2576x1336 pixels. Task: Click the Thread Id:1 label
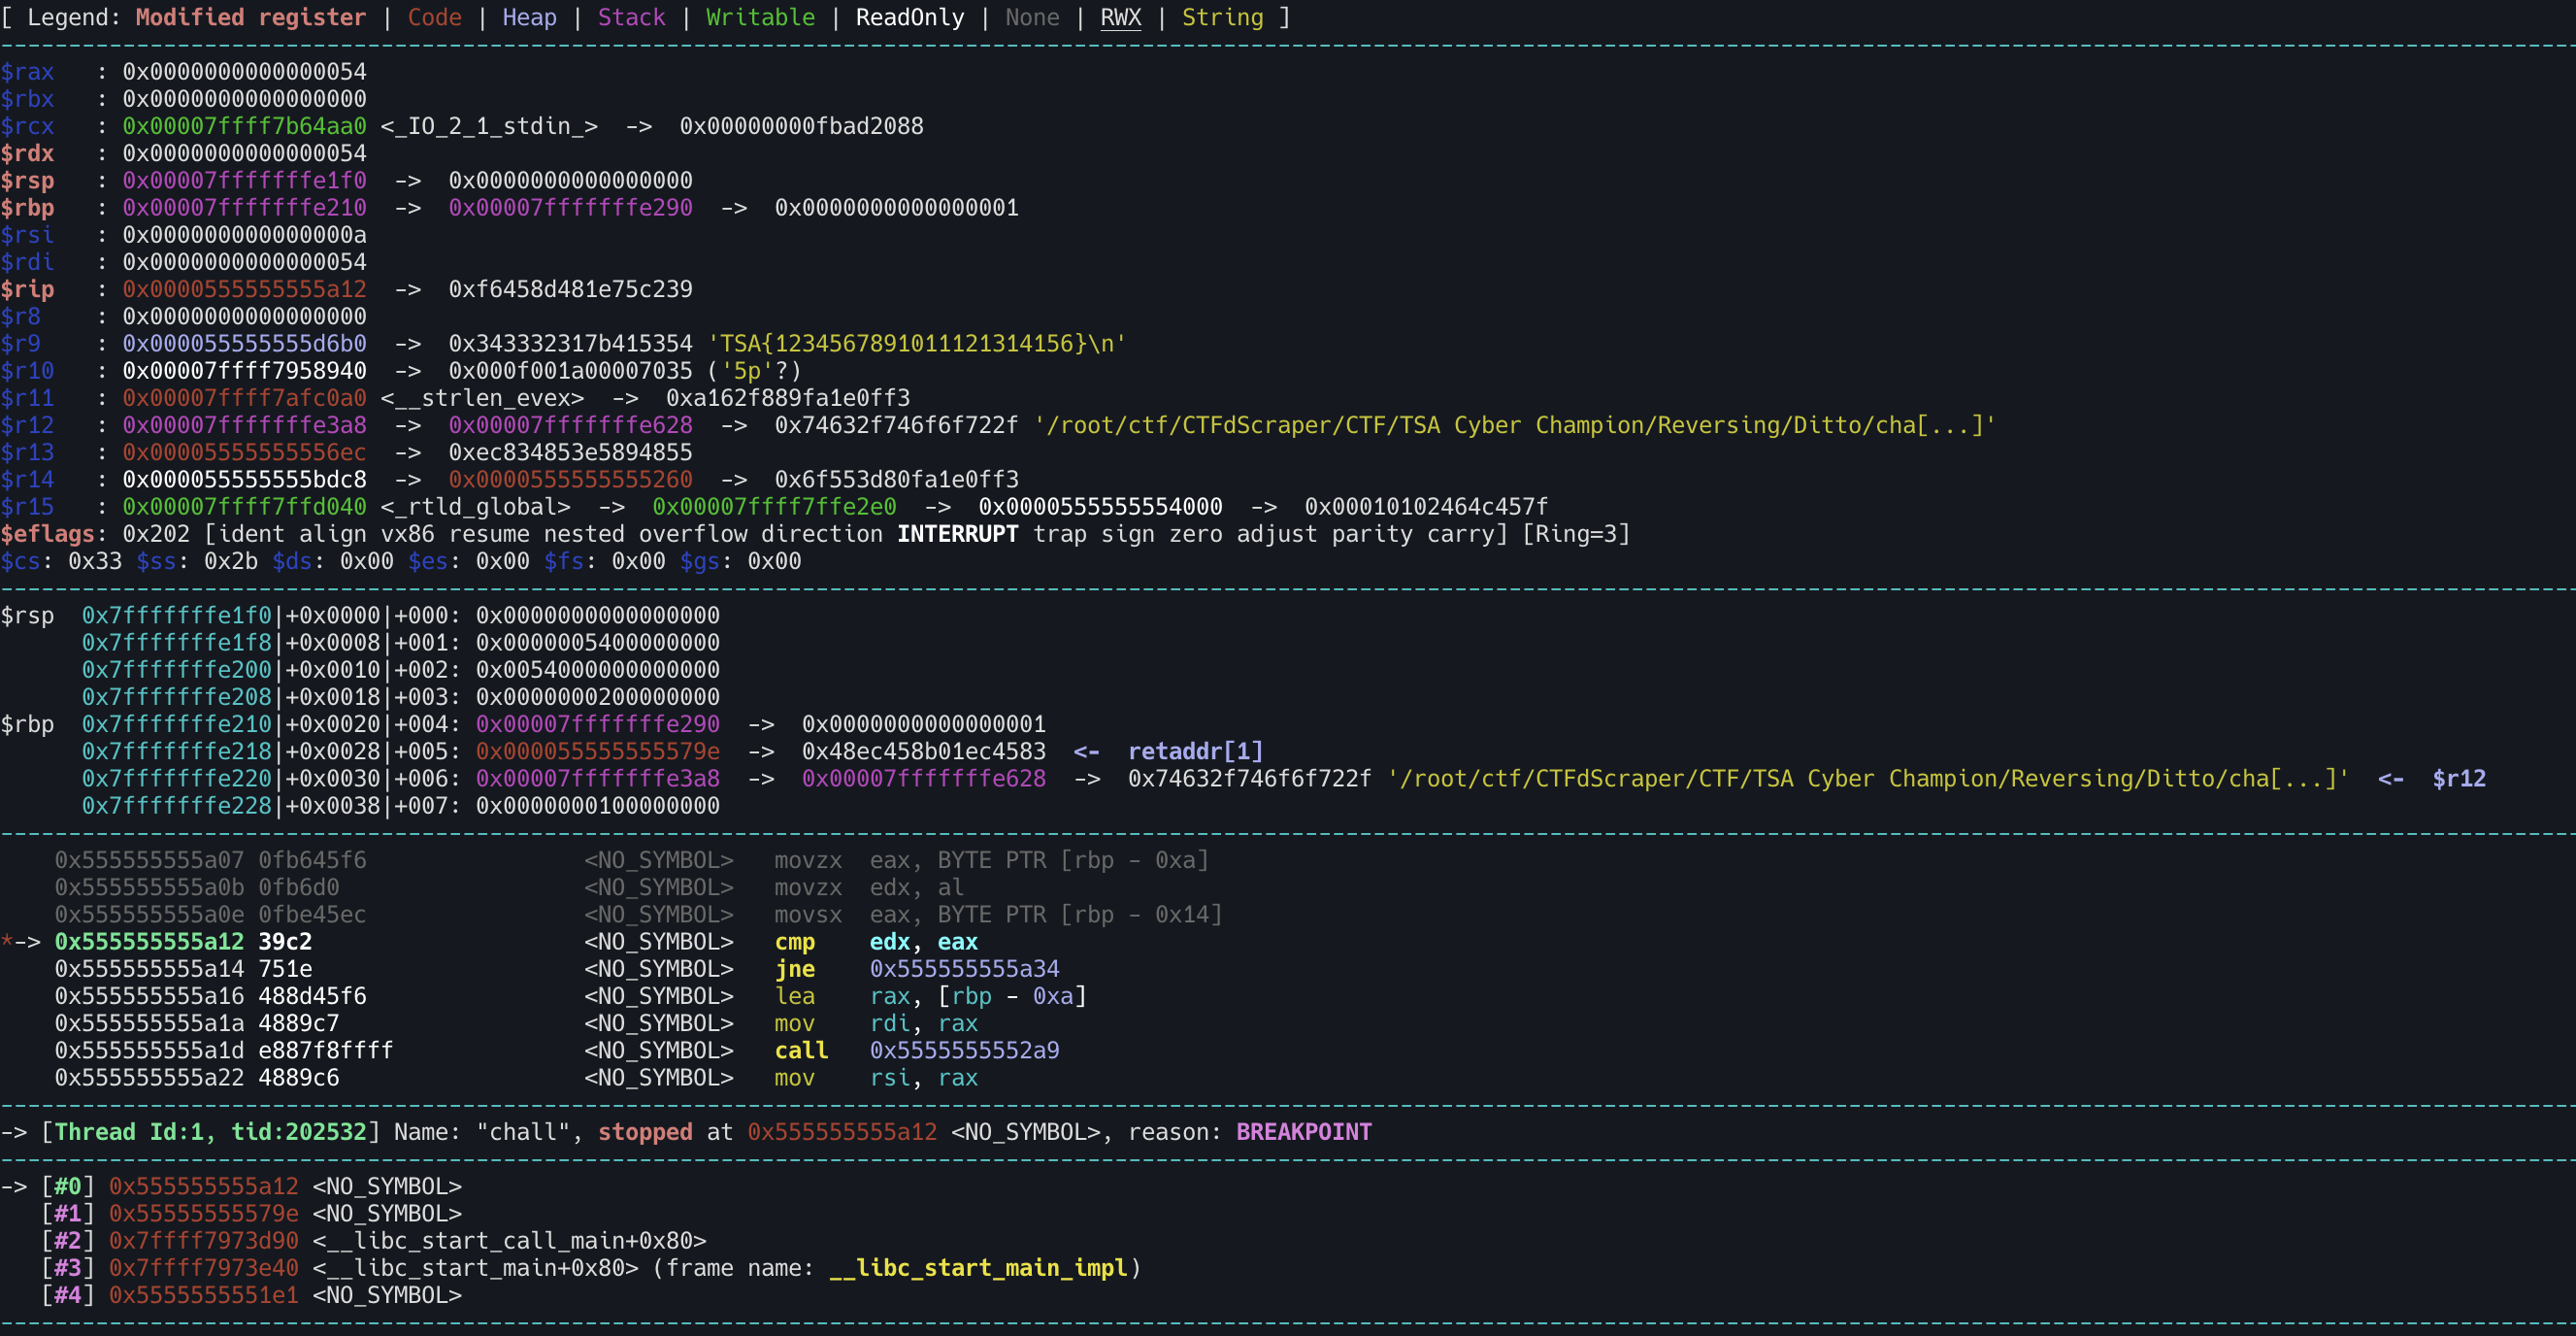(128, 1132)
